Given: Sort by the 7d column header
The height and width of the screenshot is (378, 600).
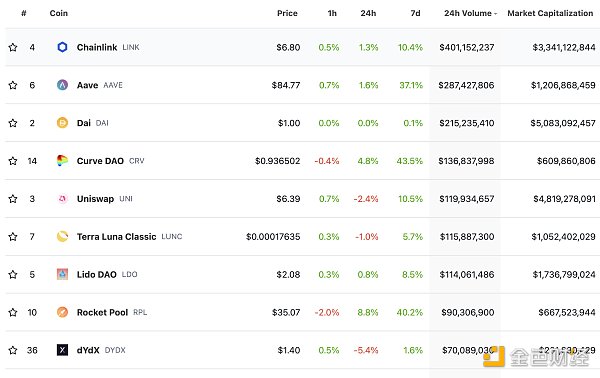Looking at the screenshot, I should 416,13.
